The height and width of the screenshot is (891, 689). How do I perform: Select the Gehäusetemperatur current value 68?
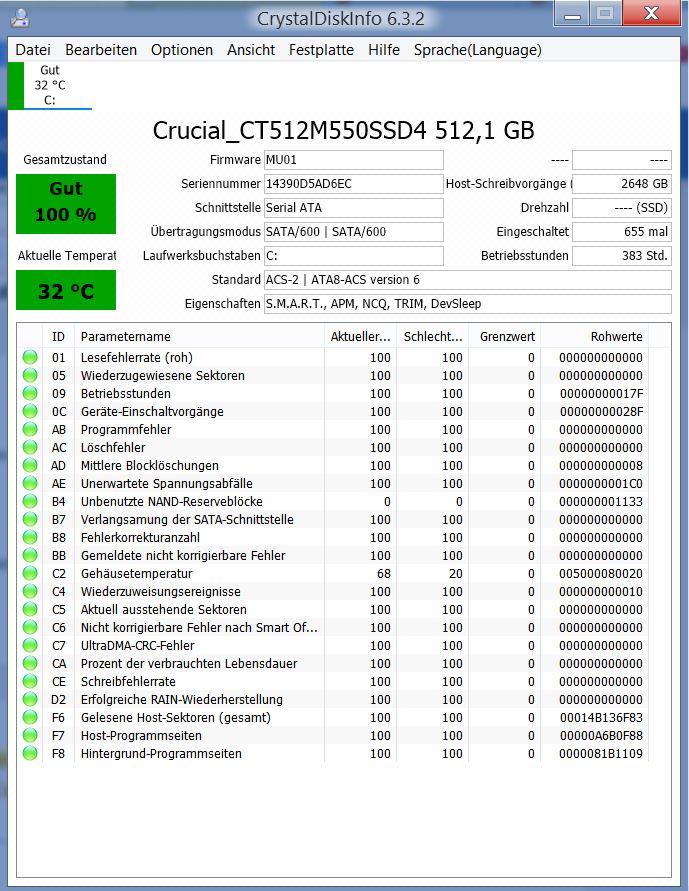384,573
